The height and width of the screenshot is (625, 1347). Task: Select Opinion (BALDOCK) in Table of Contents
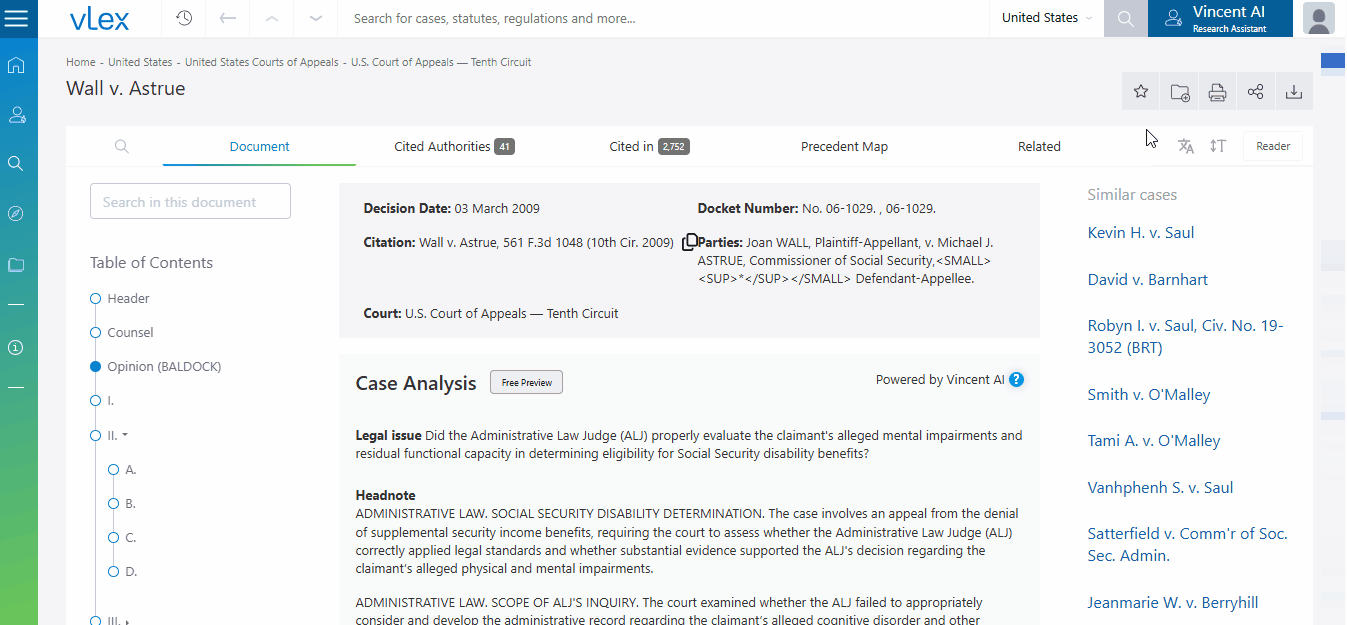[x=164, y=367]
